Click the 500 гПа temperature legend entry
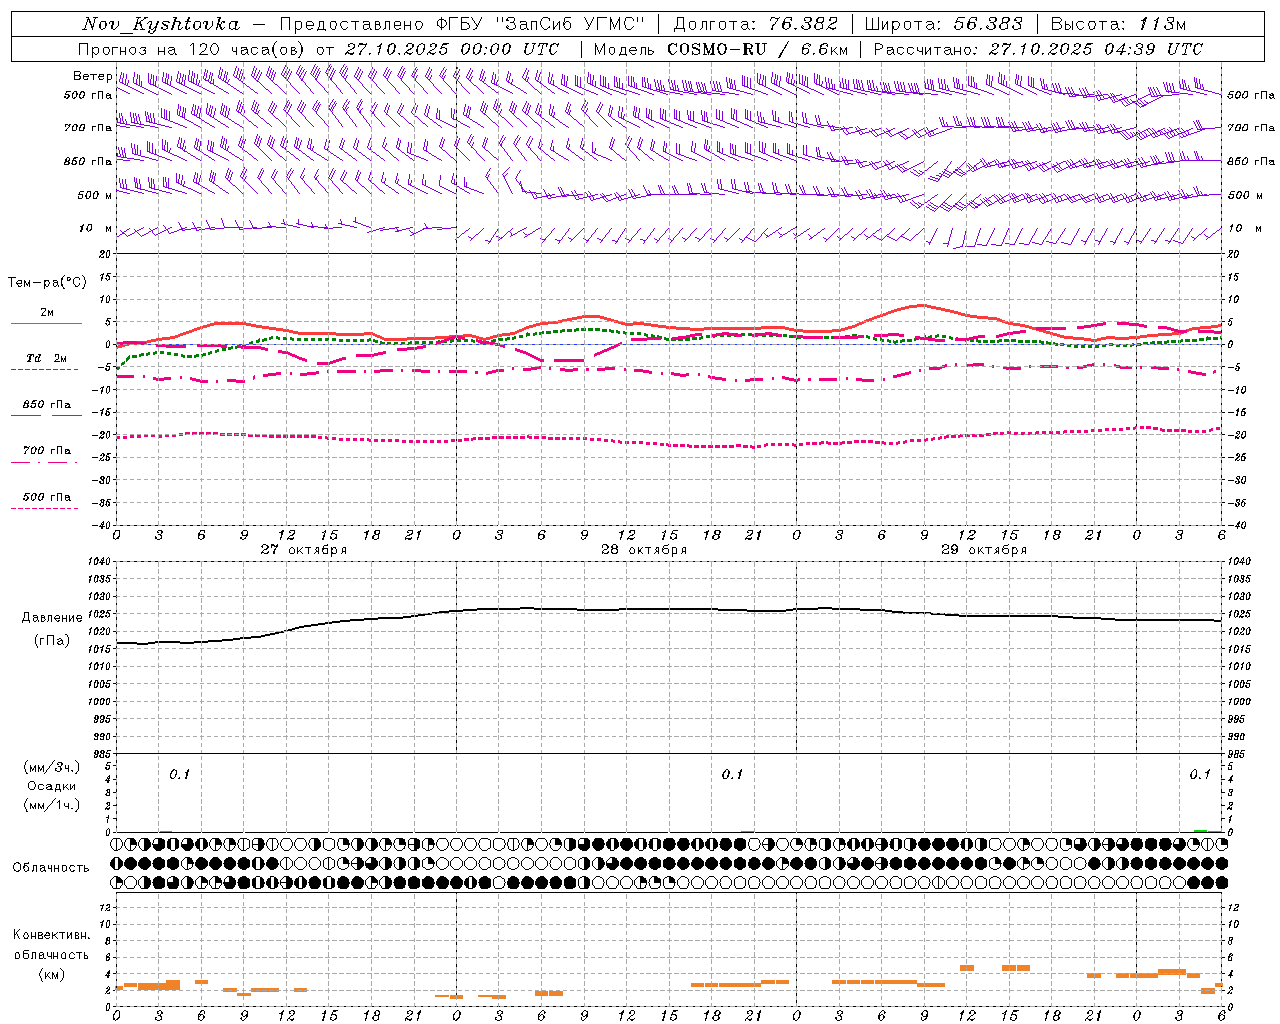1280x1024 pixels. 47,497
